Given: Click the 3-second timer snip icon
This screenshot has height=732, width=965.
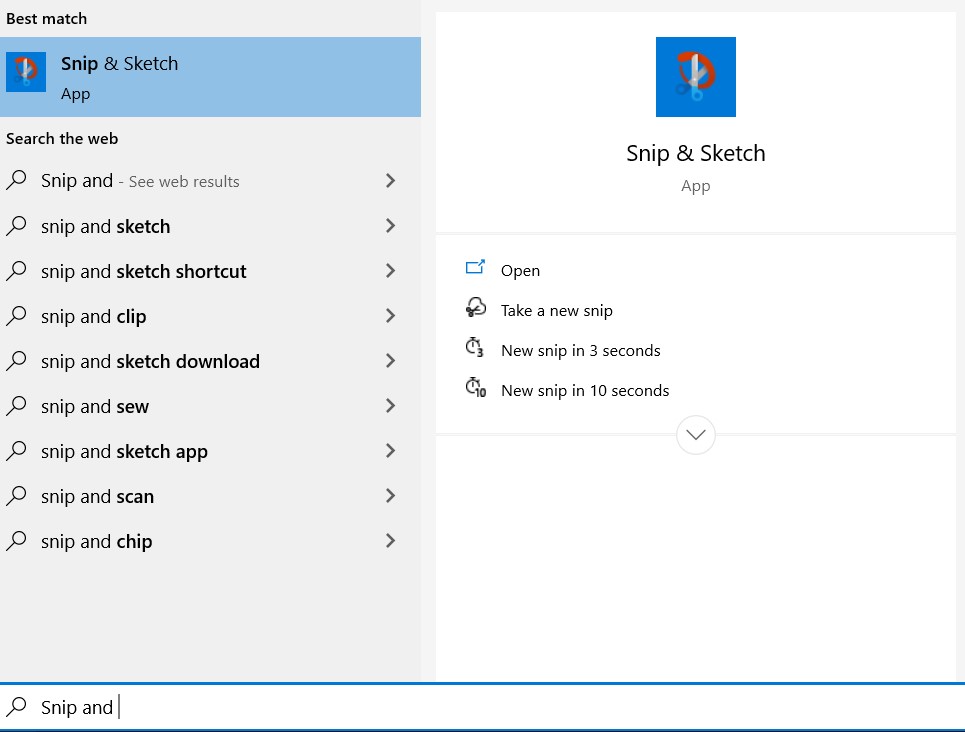Looking at the screenshot, I should [x=475, y=348].
